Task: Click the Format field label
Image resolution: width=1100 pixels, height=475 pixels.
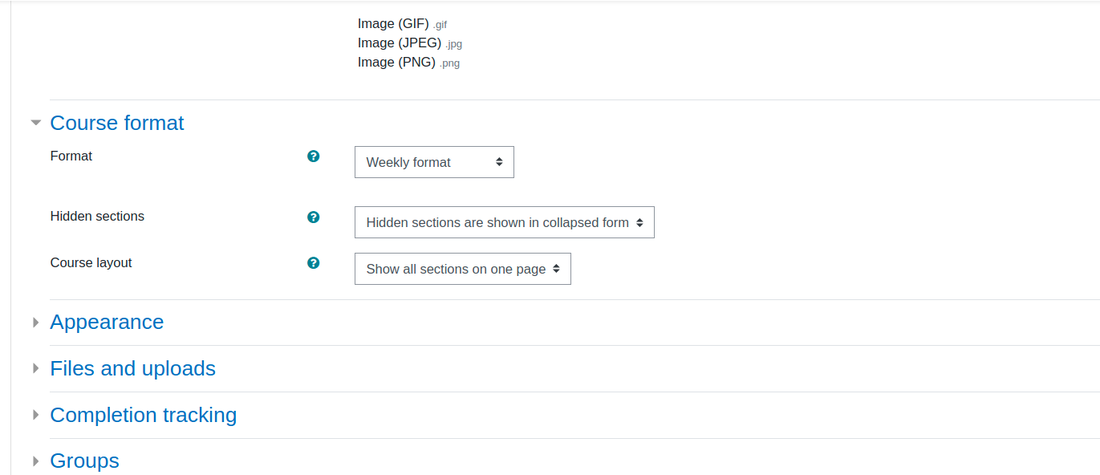Action: click(71, 156)
